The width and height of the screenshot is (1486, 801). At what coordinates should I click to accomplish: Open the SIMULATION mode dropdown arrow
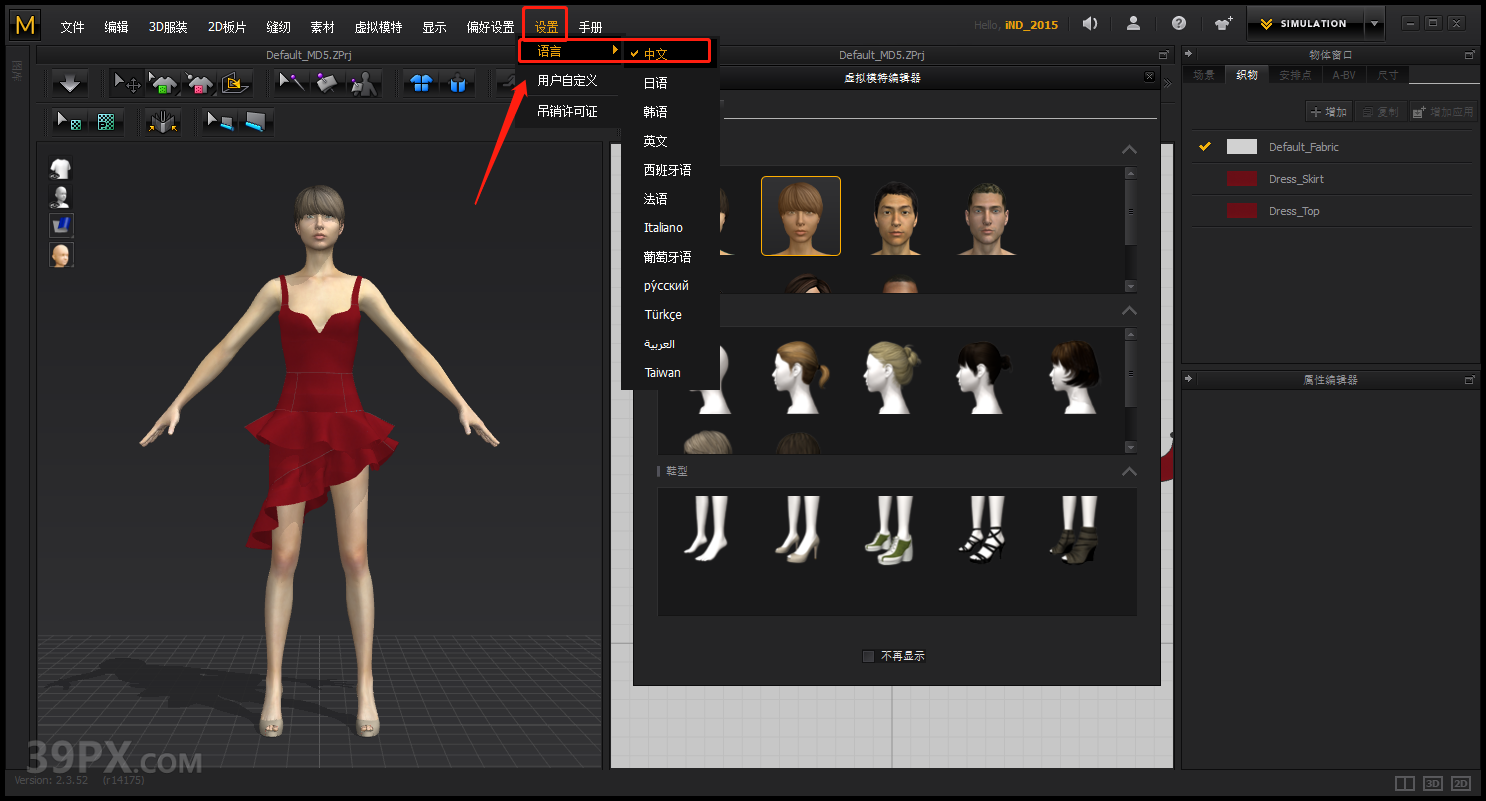pyautogui.click(x=1374, y=24)
